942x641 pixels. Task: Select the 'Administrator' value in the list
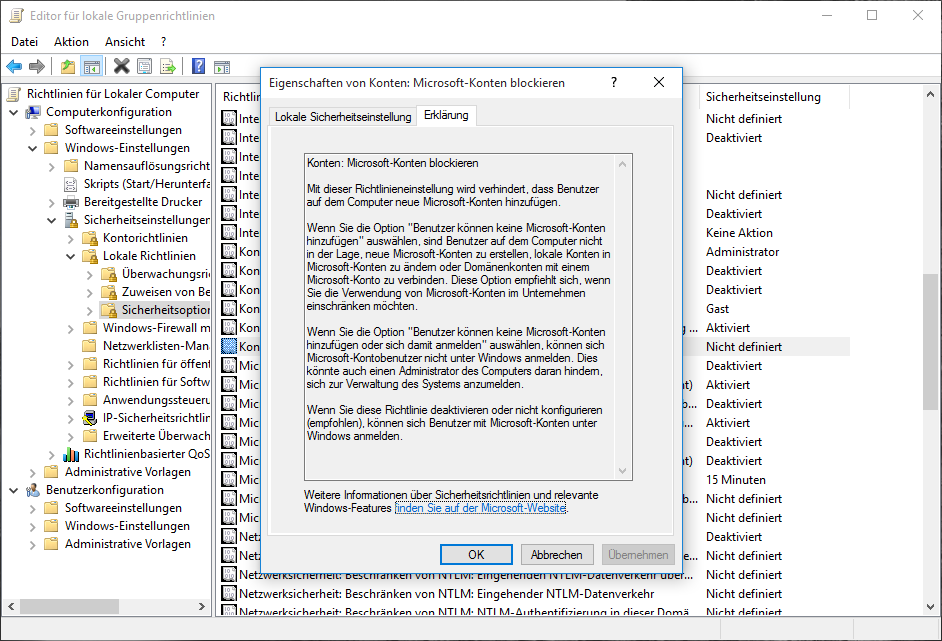pos(742,252)
